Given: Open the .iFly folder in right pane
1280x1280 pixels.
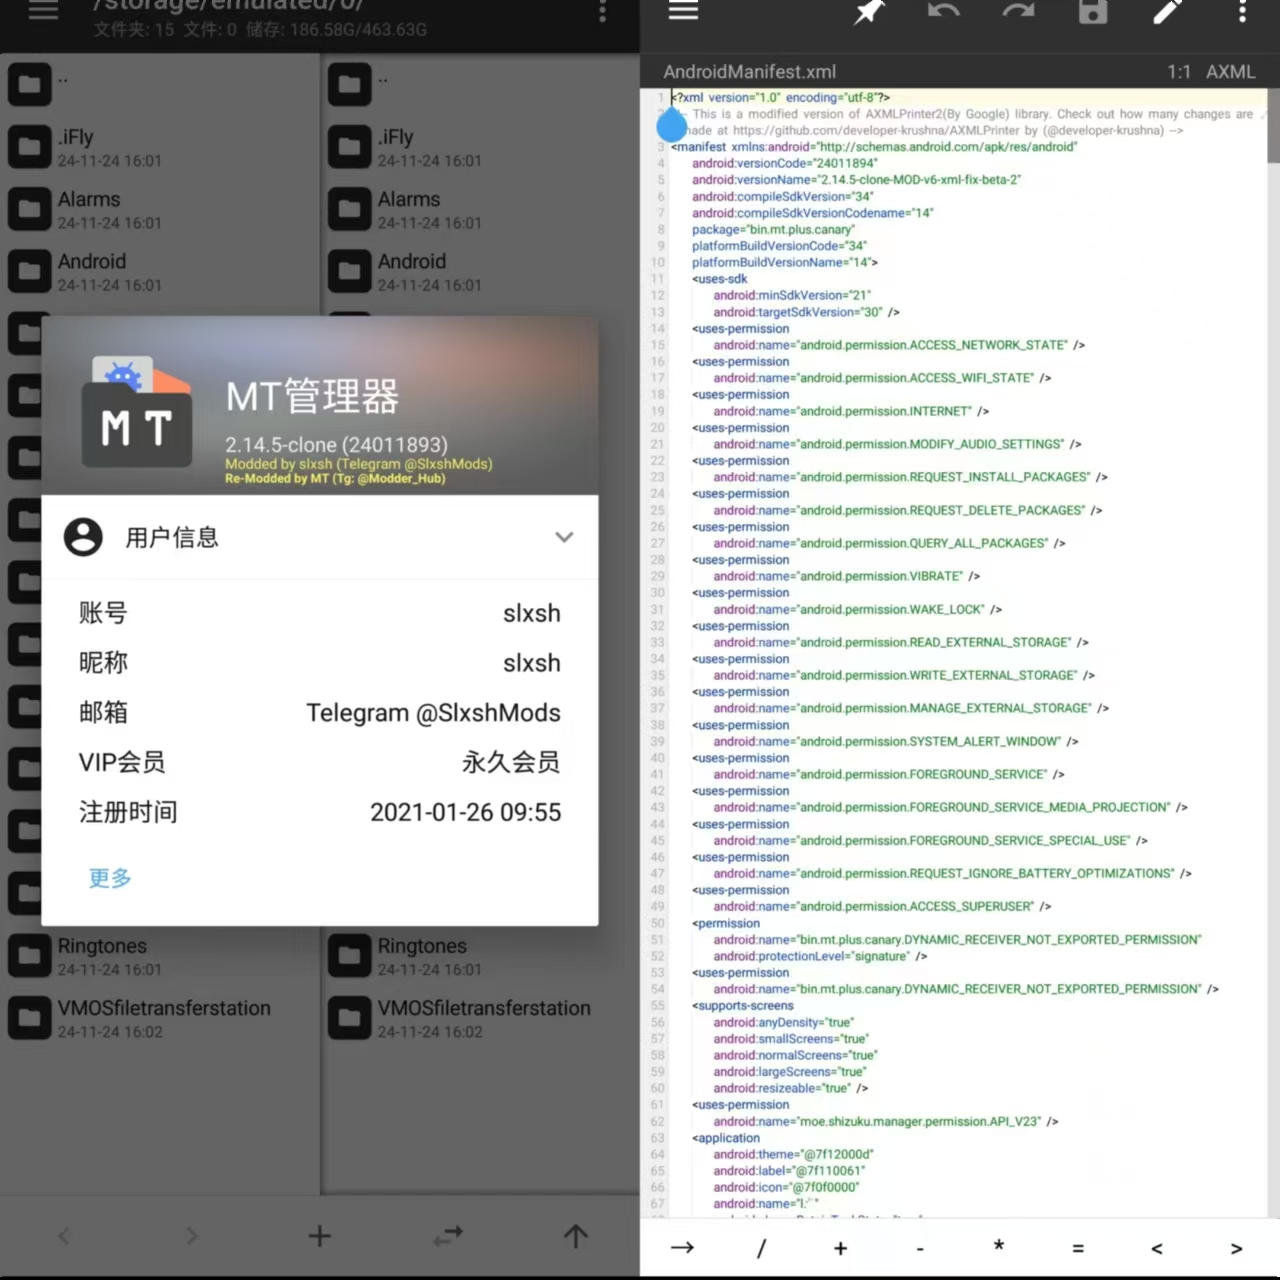Looking at the screenshot, I should (481, 147).
